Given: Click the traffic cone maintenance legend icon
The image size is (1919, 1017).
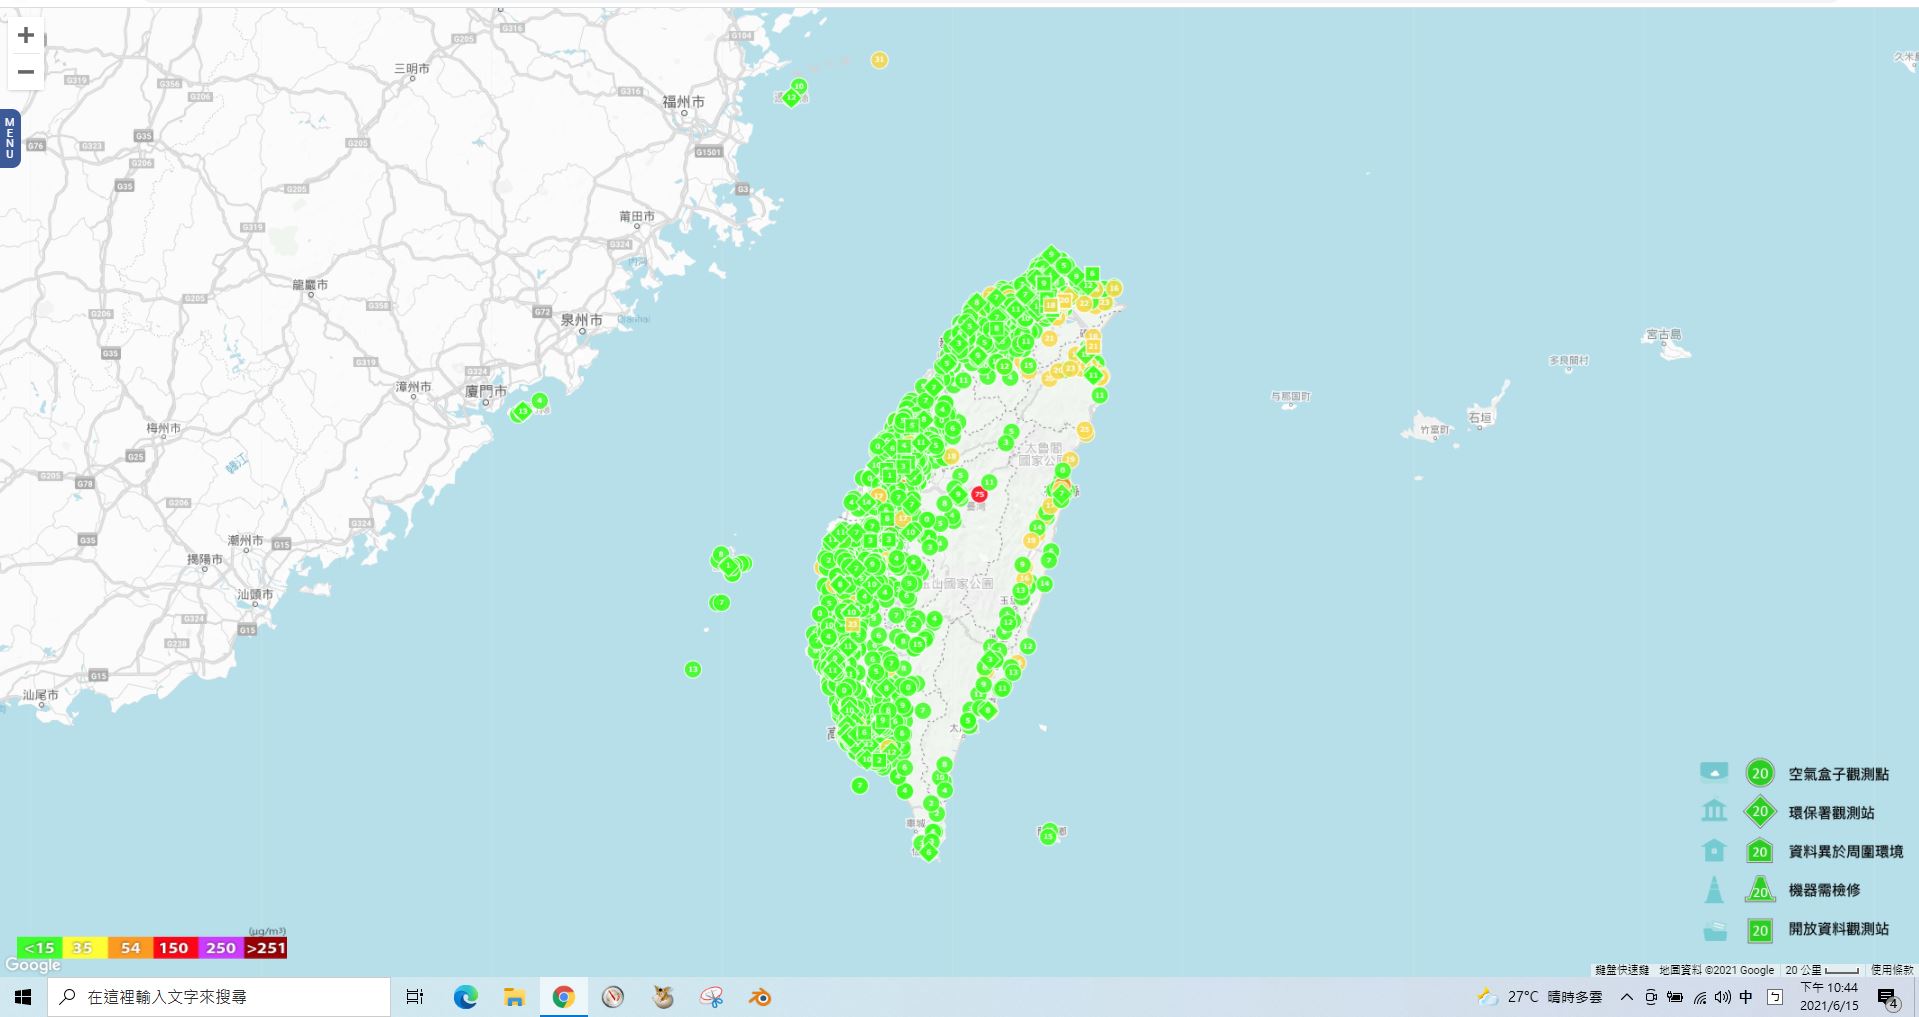Looking at the screenshot, I should pyautogui.click(x=1714, y=889).
